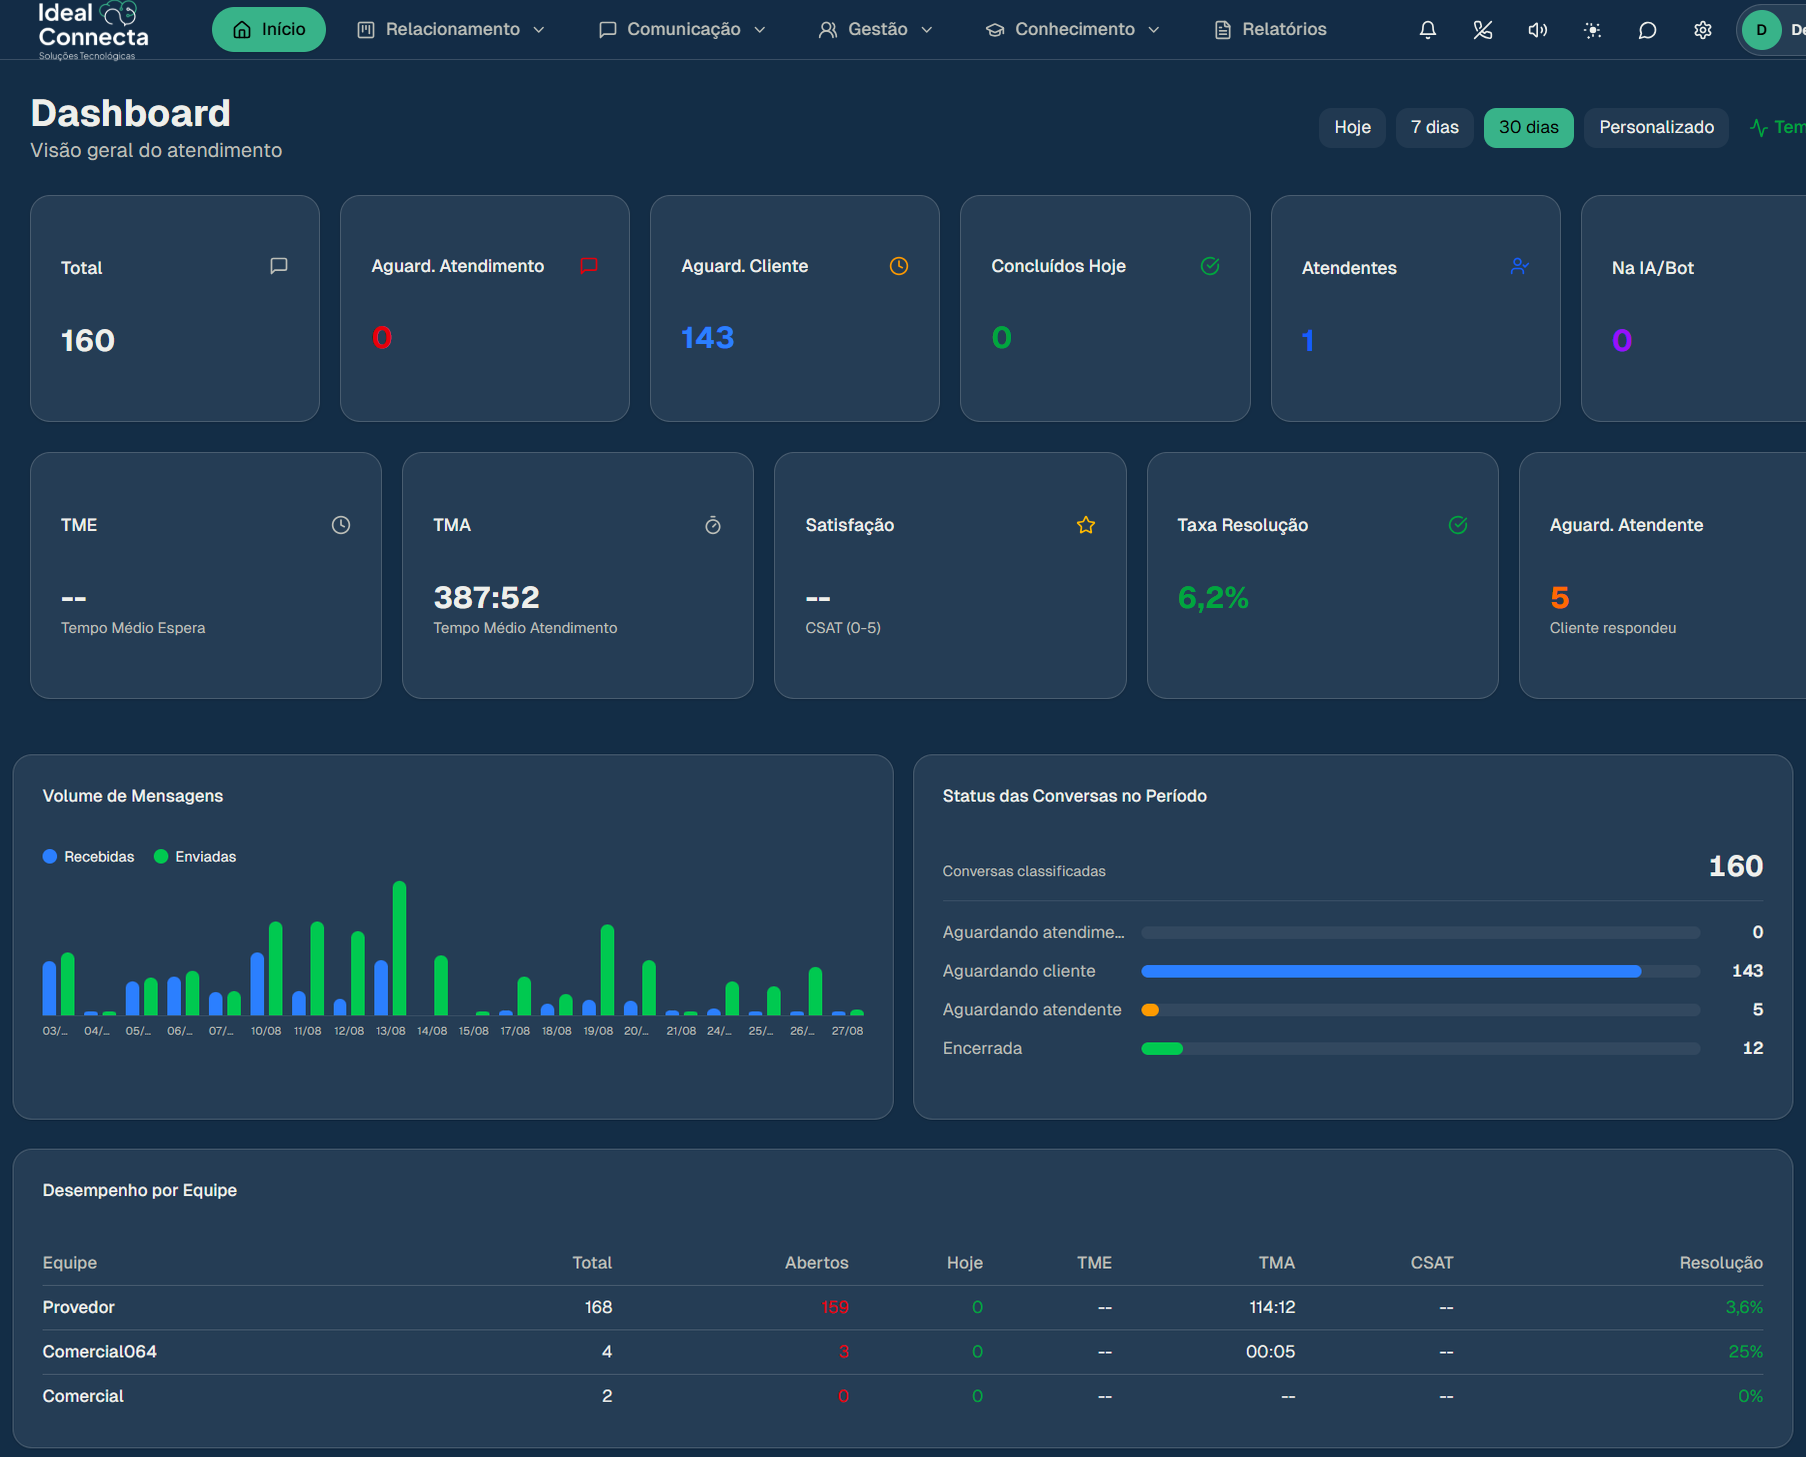Click the 6,2% Taxa Resolução value
This screenshot has height=1457, width=1806.
pyautogui.click(x=1213, y=598)
